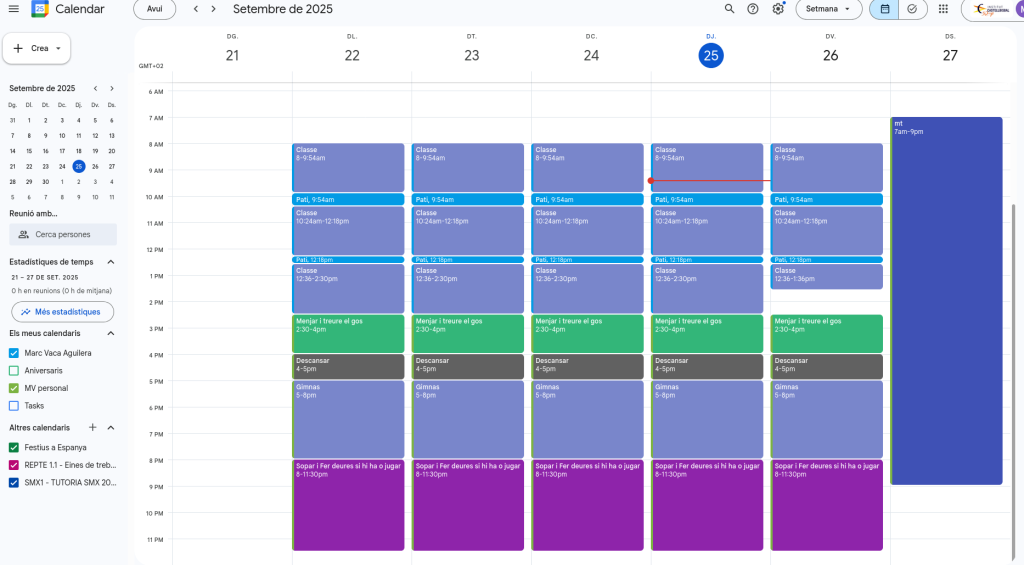Open the Crea button dropdown
The height and width of the screenshot is (565, 1024).
pos(58,48)
